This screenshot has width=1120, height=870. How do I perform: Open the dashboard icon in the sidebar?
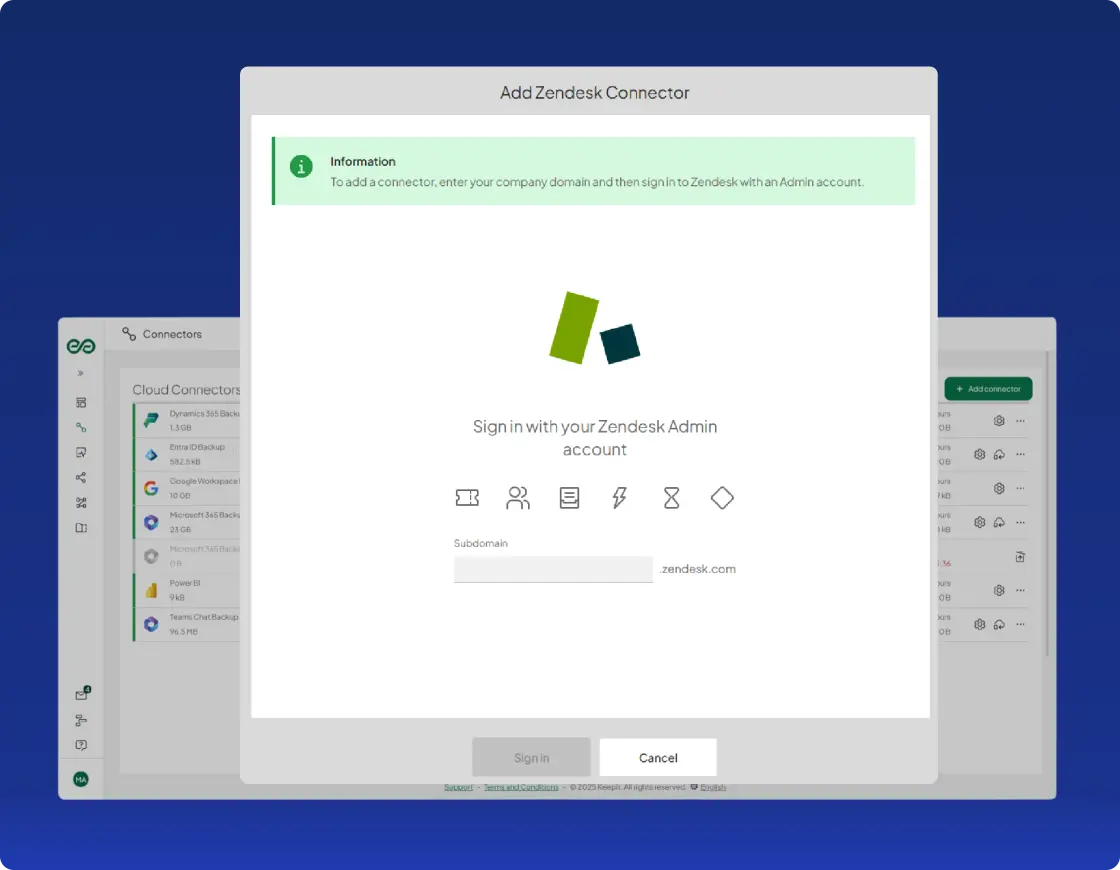pos(81,402)
